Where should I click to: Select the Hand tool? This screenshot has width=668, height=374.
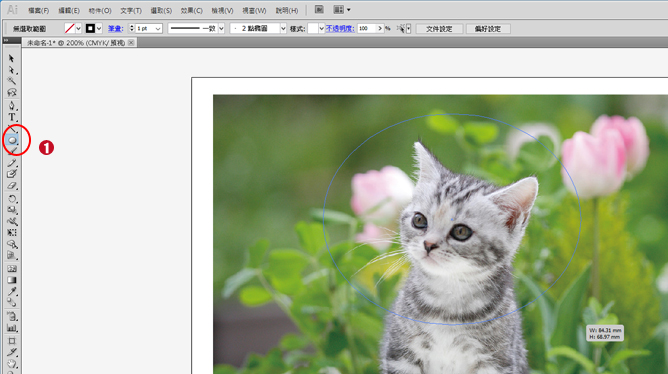[x=12, y=364]
